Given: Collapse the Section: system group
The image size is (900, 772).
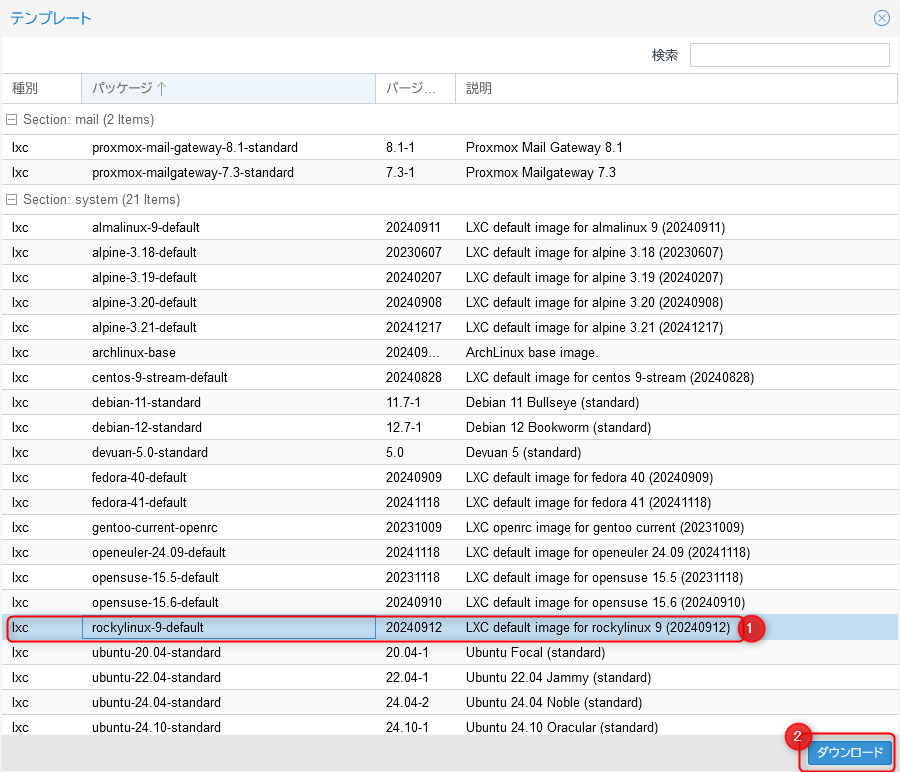Looking at the screenshot, I should click(x=12, y=200).
